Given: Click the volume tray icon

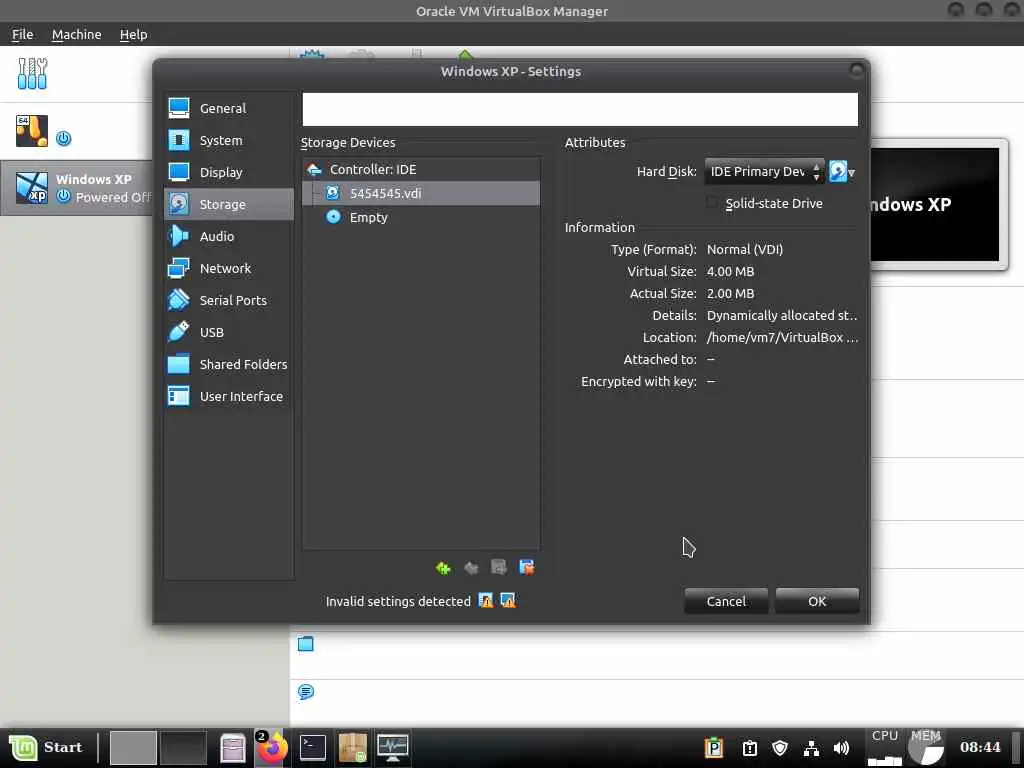Looking at the screenshot, I should 841,748.
